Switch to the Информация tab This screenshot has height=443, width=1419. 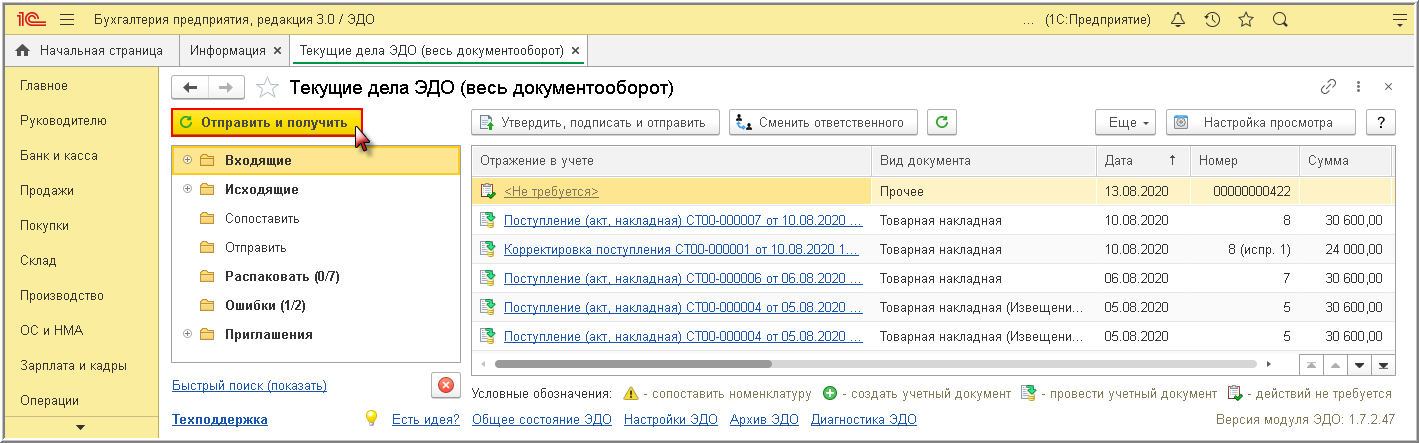click(228, 50)
